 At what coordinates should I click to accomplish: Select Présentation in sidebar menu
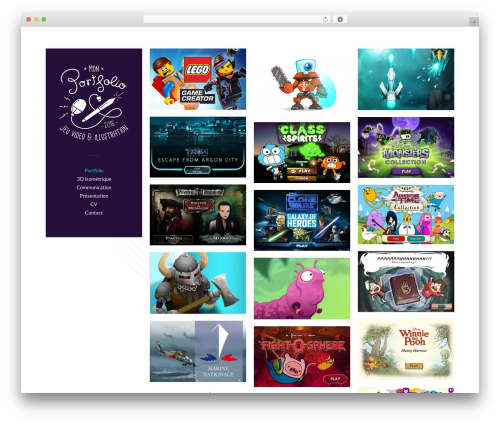94,196
